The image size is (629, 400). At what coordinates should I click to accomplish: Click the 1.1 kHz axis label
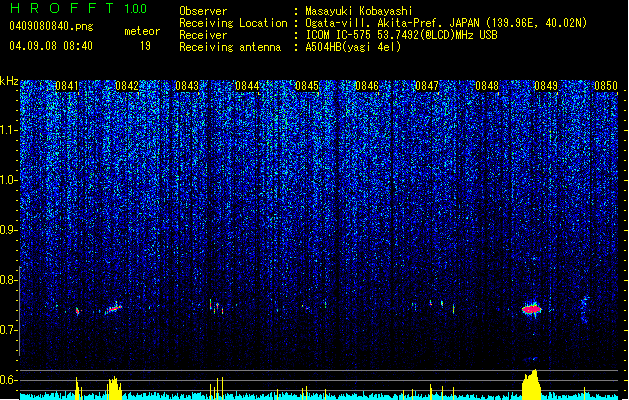coord(9,130)
